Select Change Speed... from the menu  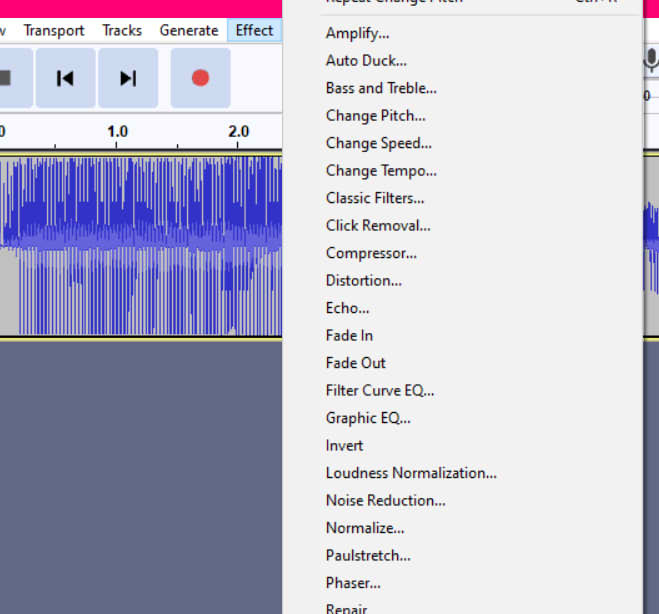pos(462,143)
